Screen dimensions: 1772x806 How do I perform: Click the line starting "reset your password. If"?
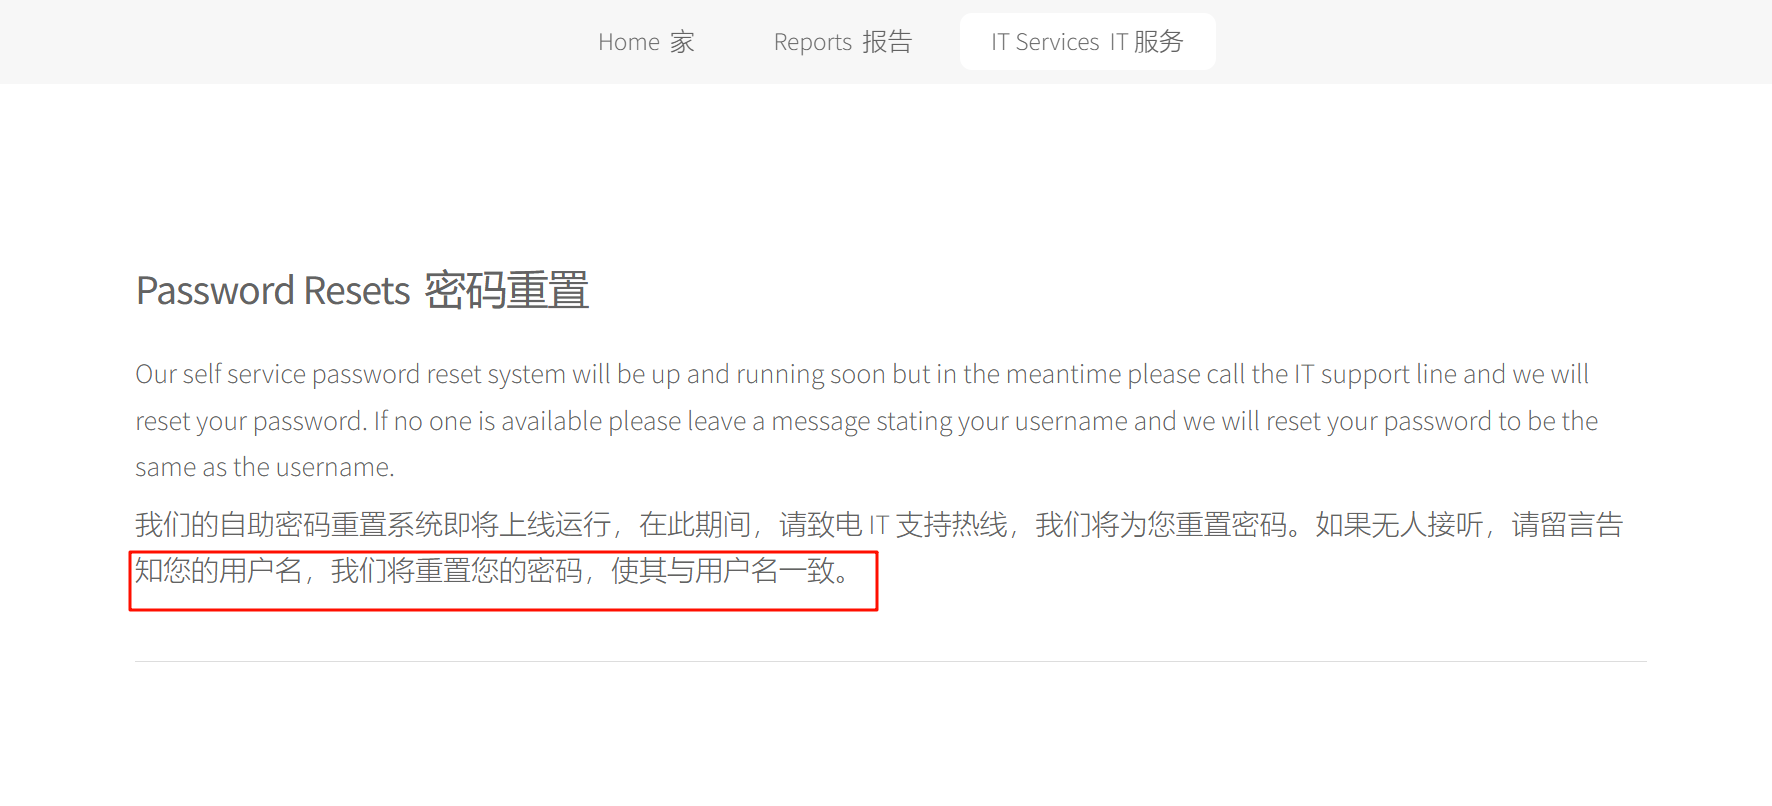(867, 421)
